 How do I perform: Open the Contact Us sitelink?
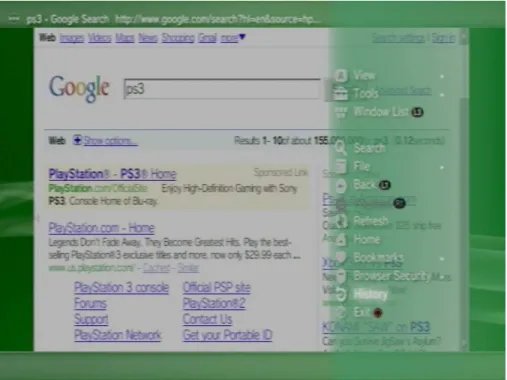207,319
